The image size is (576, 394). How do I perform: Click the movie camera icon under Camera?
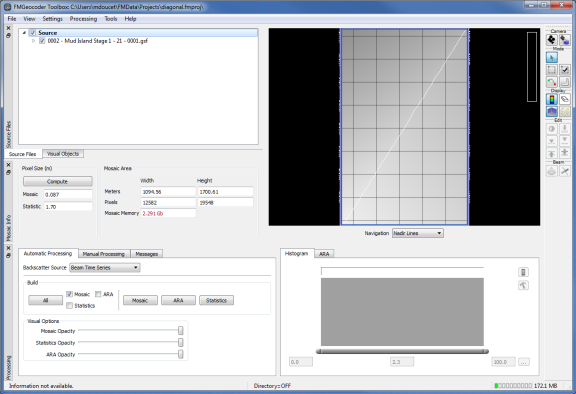(564, 40)
